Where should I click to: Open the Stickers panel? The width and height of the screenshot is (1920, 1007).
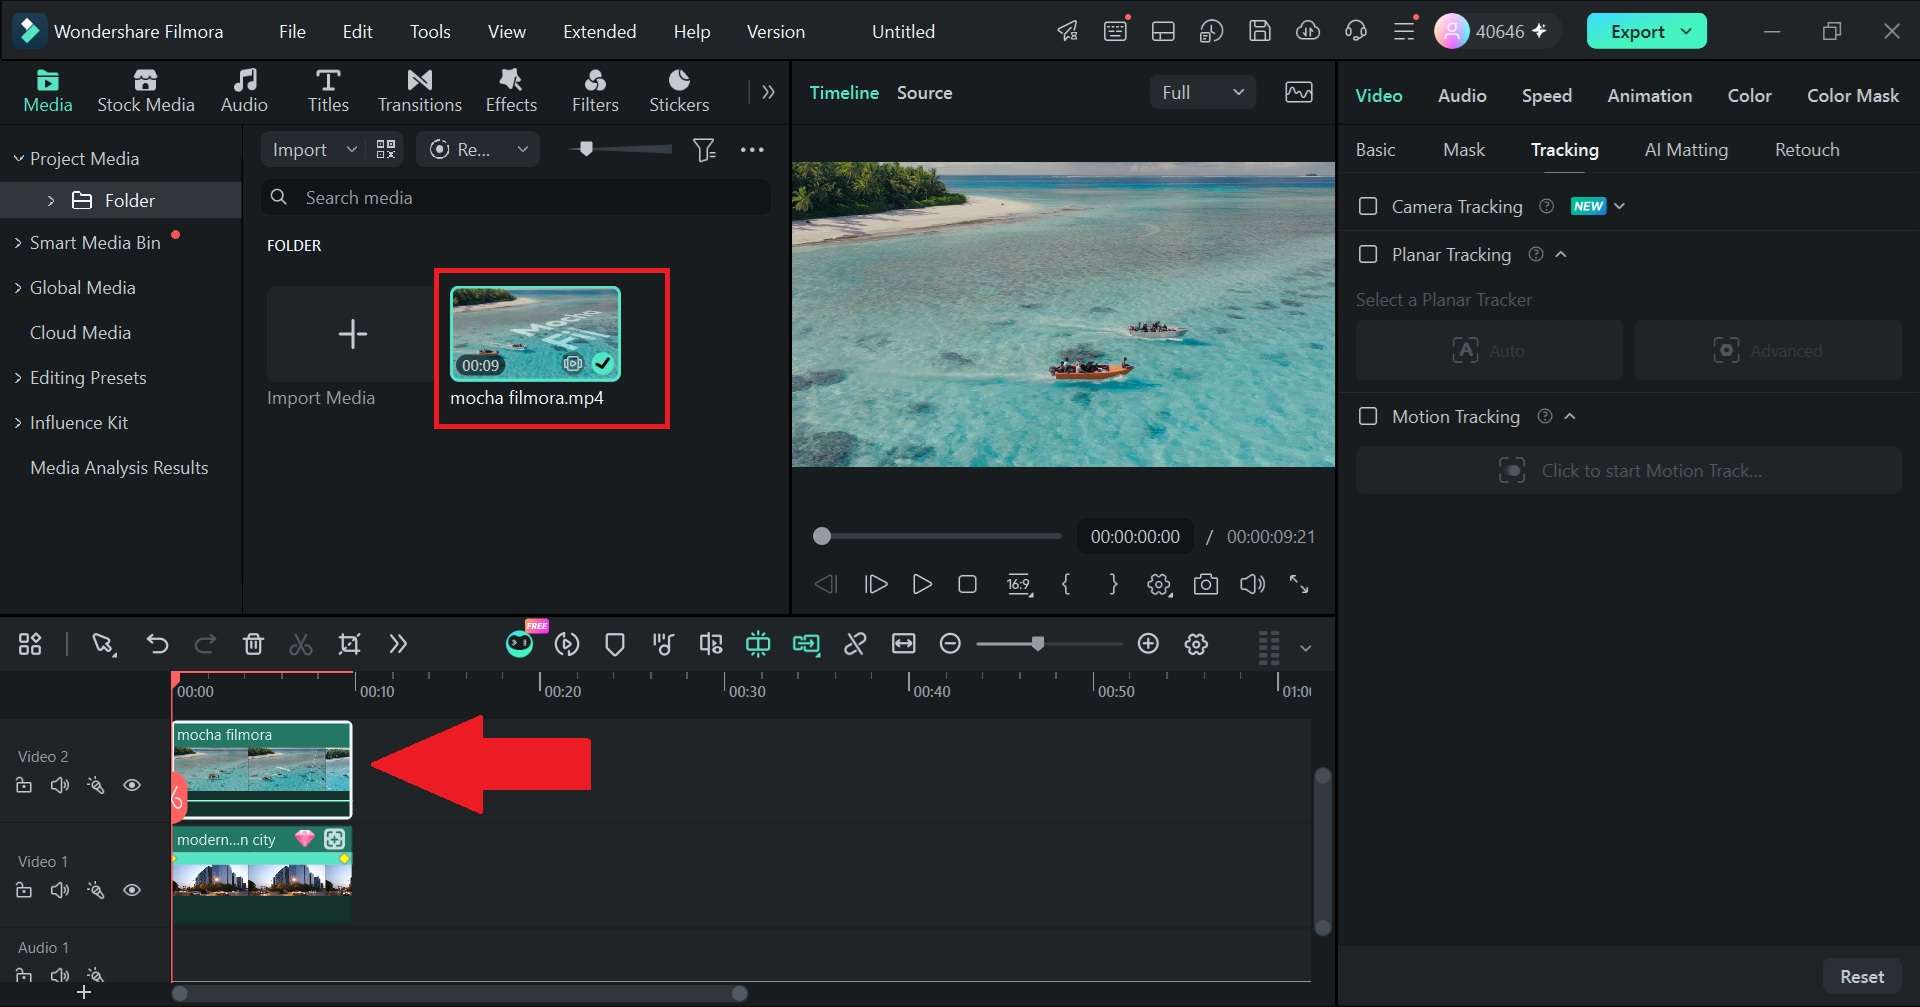[679, 91]
